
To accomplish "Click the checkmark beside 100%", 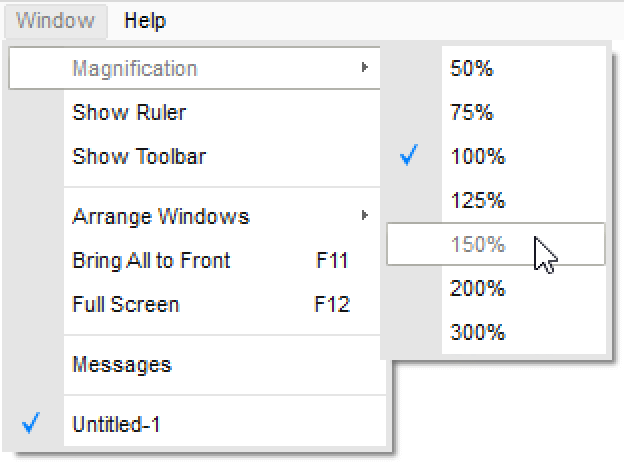I will pos(408,157).
